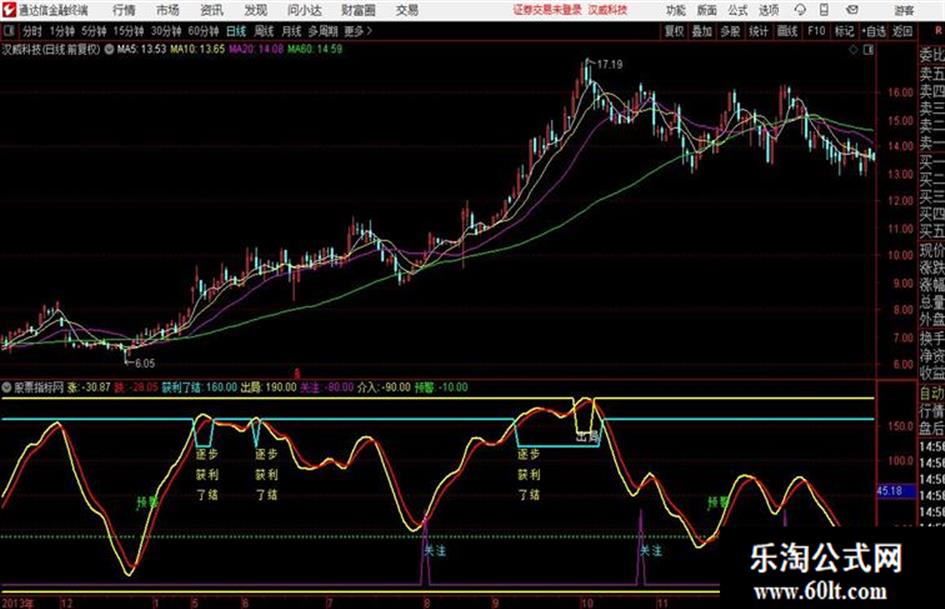Click the 预警: -10.00 indicator value

pos(441,388)
